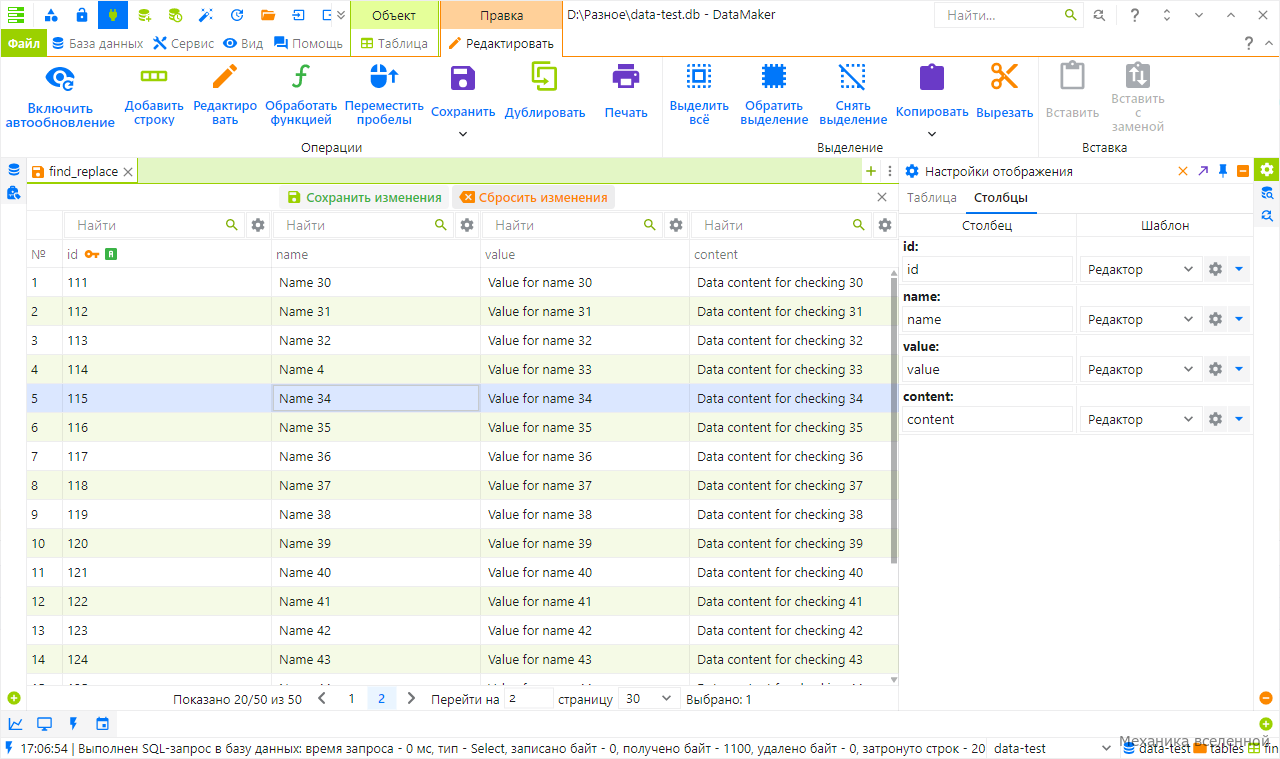The image size is (1280, 759).
Task: Go to next page arrow
Action: [x=411, y=699]
